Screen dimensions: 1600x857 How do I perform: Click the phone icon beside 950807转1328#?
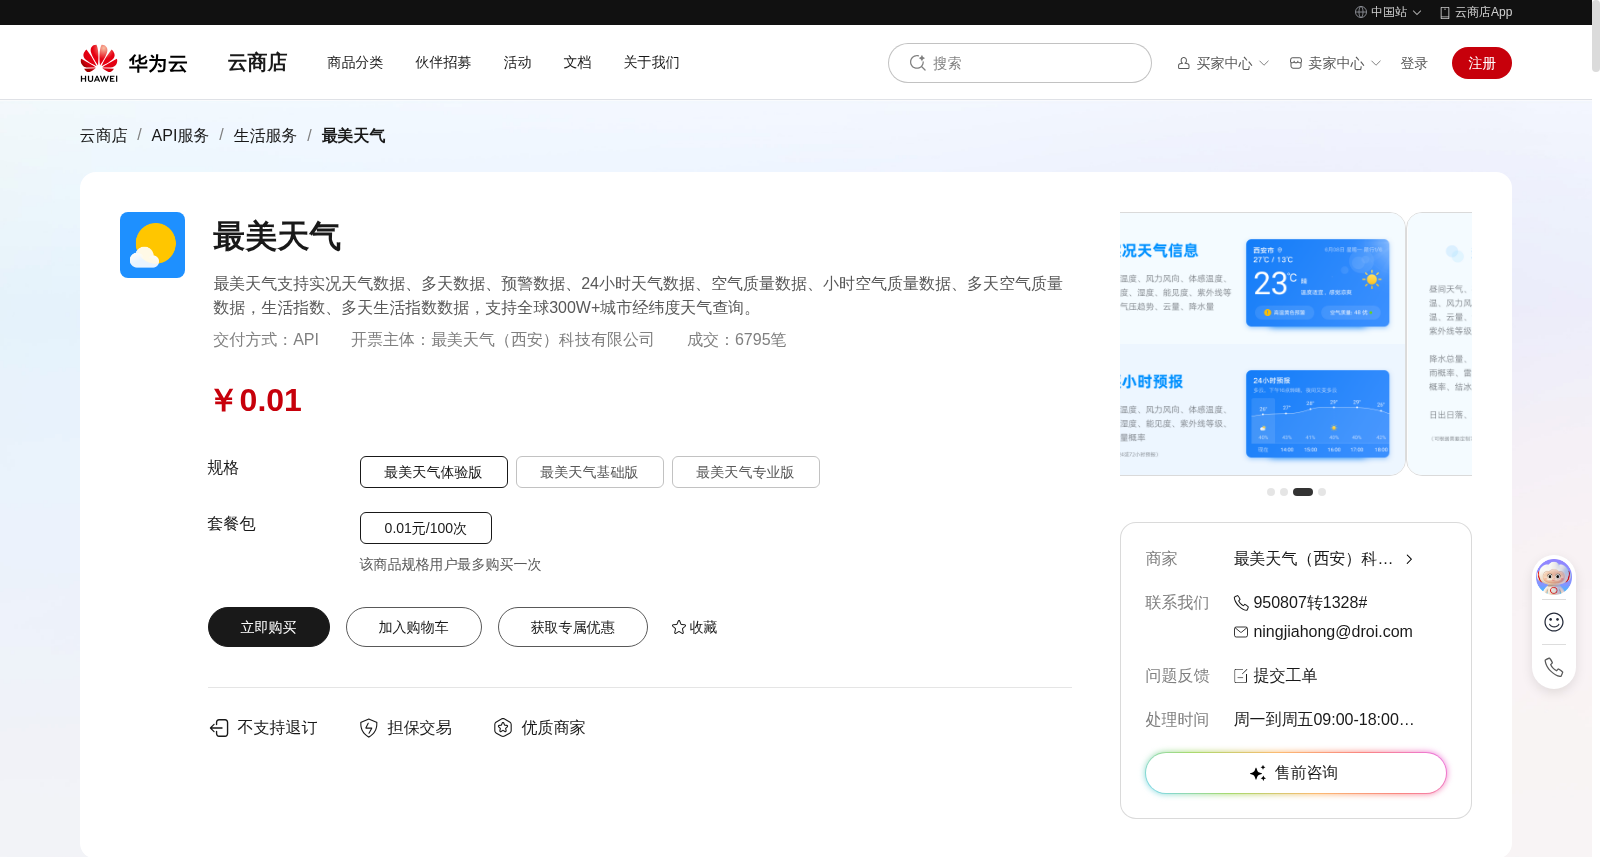point(1241,603)
